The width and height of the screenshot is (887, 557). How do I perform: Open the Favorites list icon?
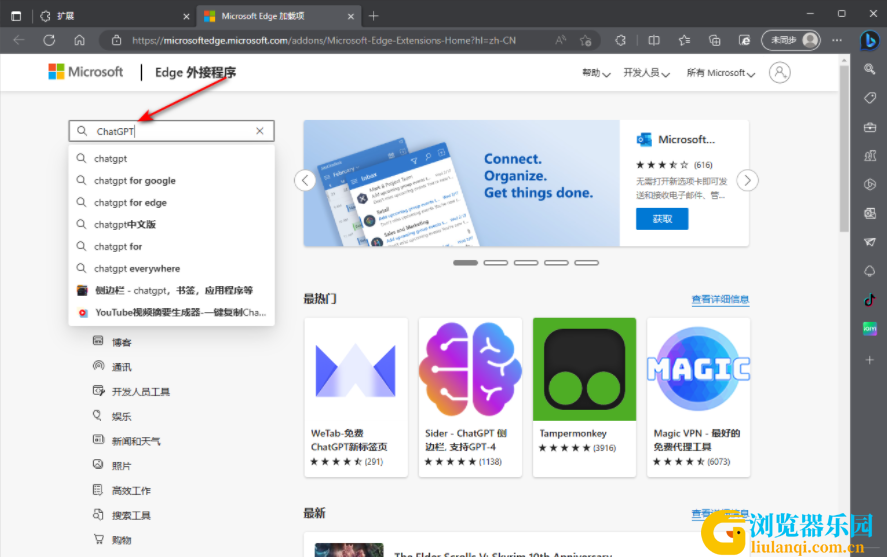click(x=684, y=40)
